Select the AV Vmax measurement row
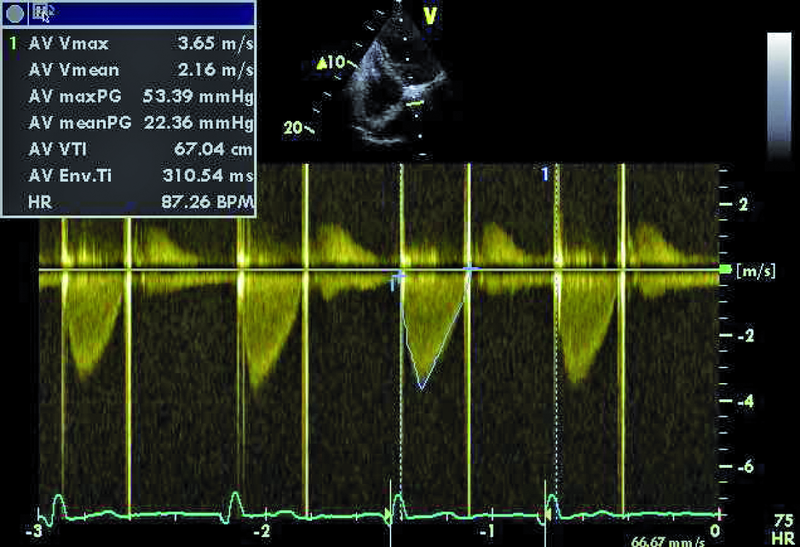 130,45
